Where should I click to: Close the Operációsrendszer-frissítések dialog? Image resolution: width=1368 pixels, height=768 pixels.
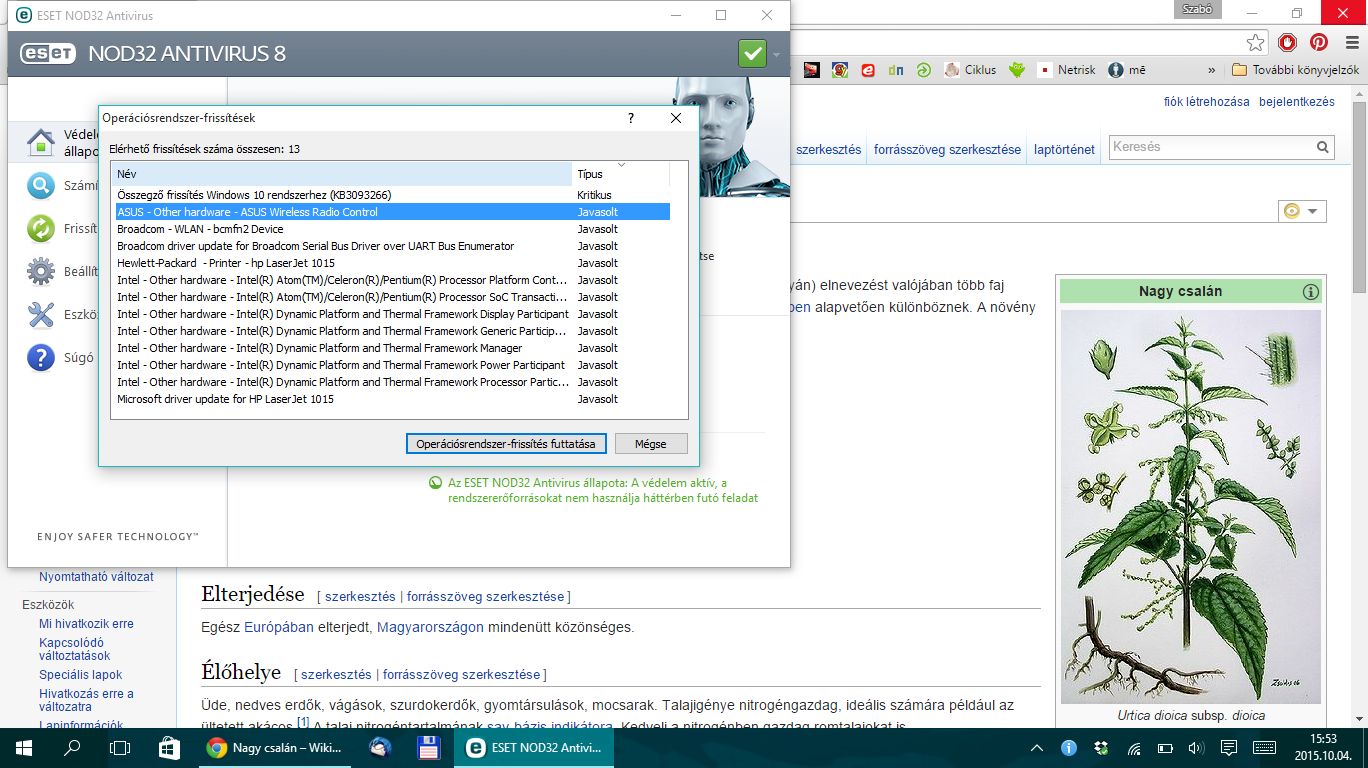point(676,118)
